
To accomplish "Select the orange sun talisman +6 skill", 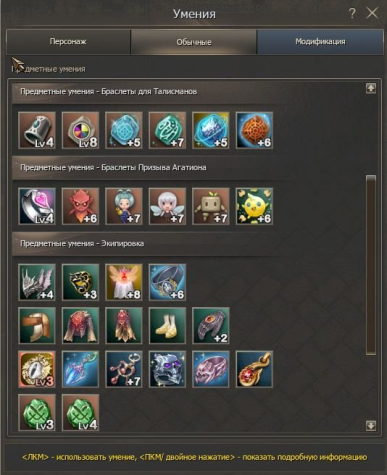I will click(x=254, y=130).
